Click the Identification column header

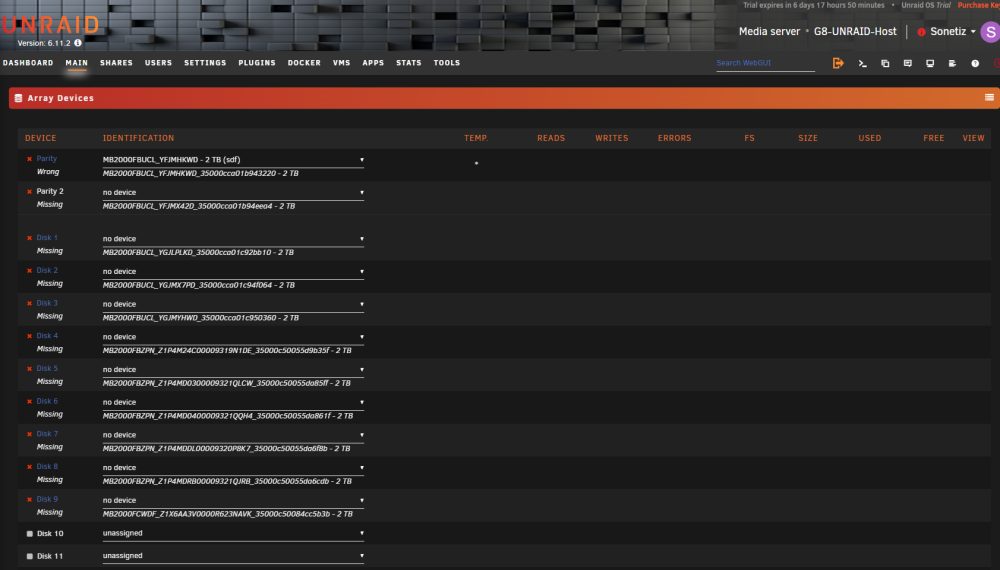(x=138, y=138)
